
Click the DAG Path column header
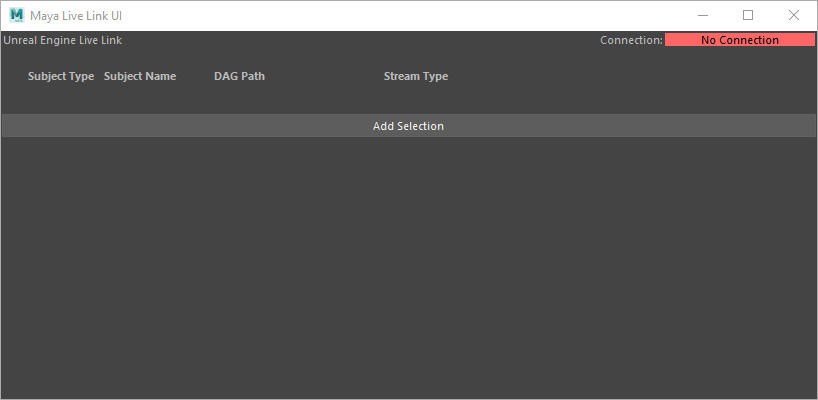pos(239,76)
